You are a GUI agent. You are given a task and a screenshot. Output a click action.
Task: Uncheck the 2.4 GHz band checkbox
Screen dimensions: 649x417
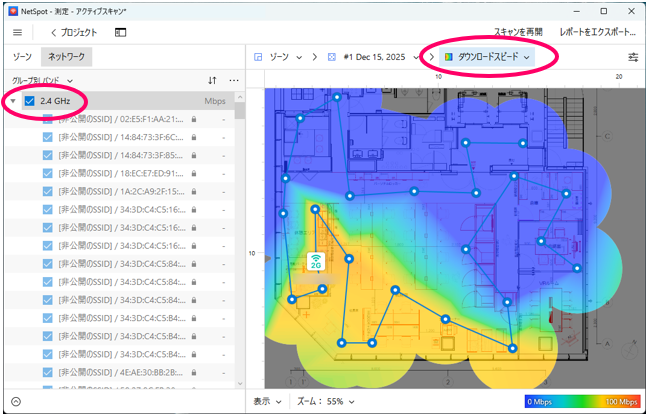point(30,101)
